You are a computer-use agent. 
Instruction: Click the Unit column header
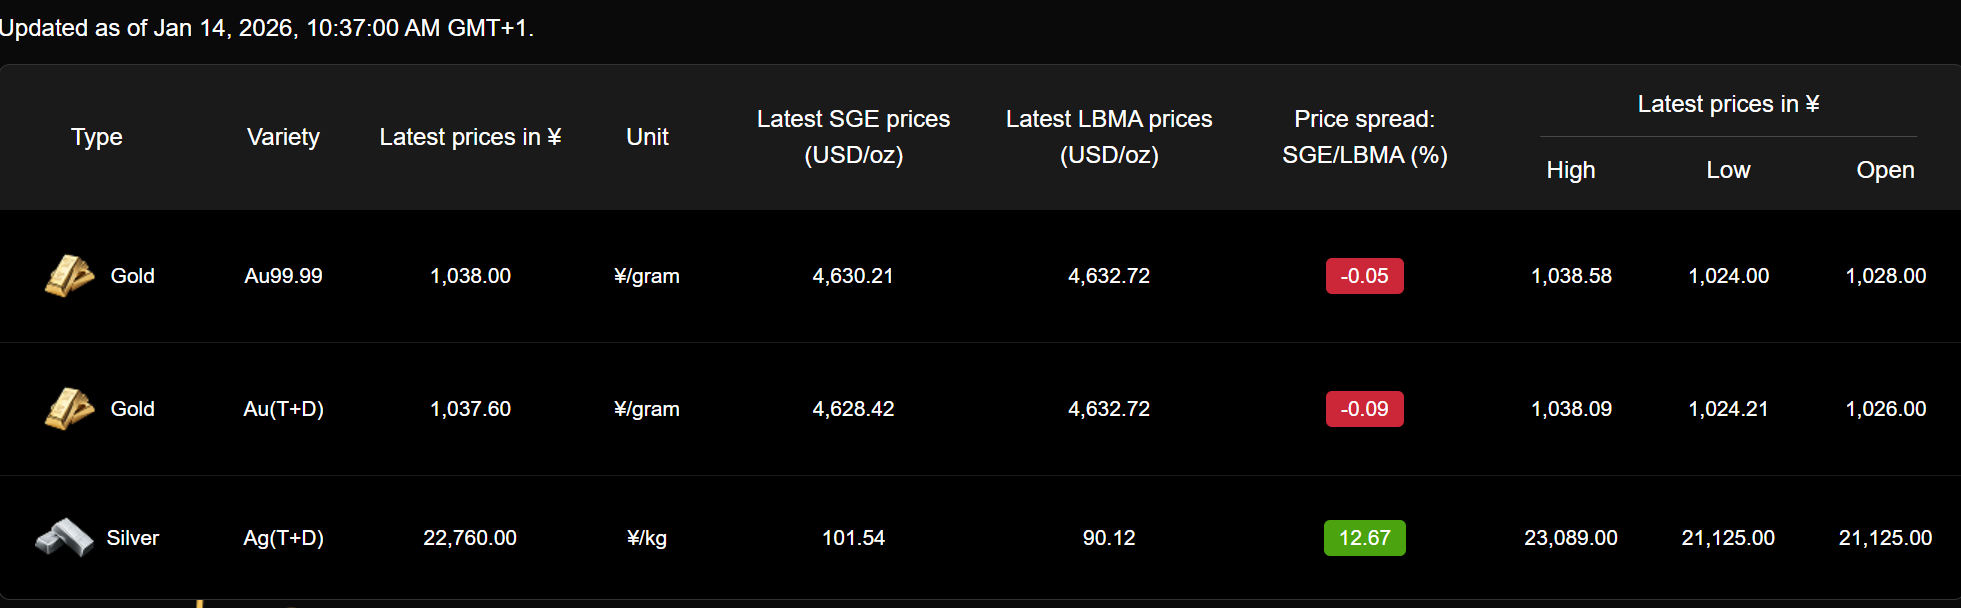(647, 137)
